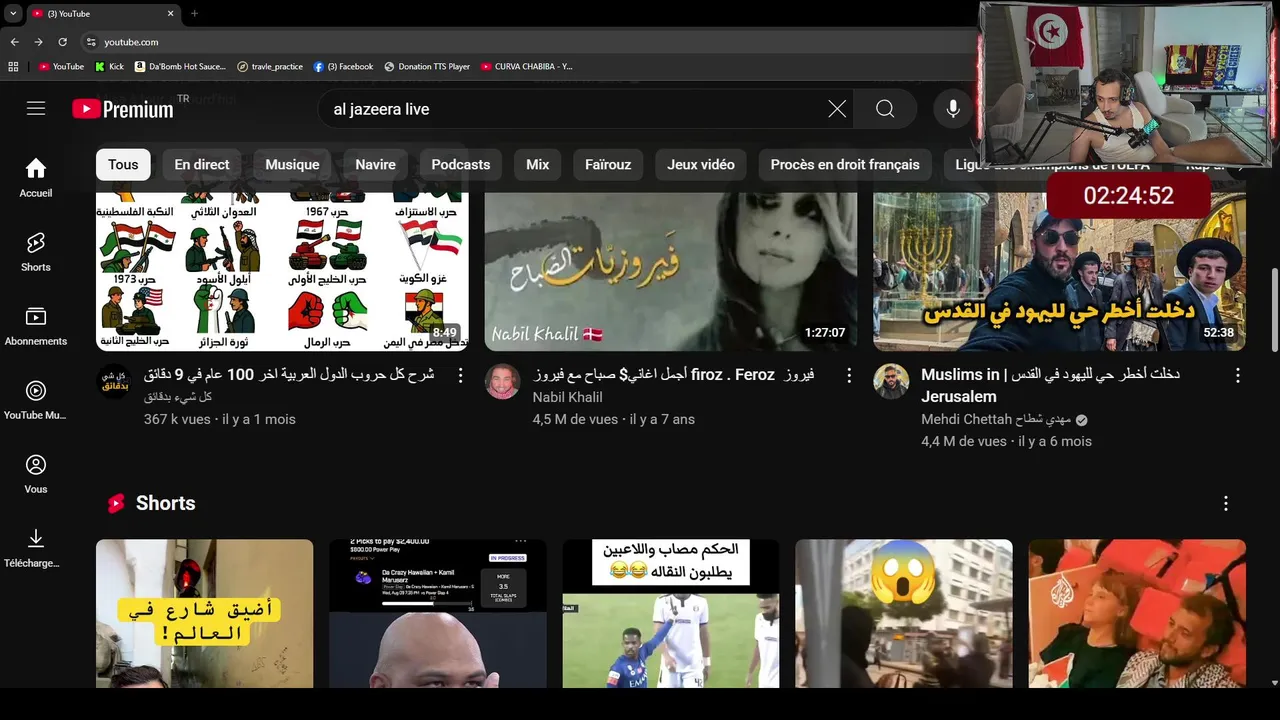
Task: Select the Jeux vidéo filter chip
Action: coord(701,165)
